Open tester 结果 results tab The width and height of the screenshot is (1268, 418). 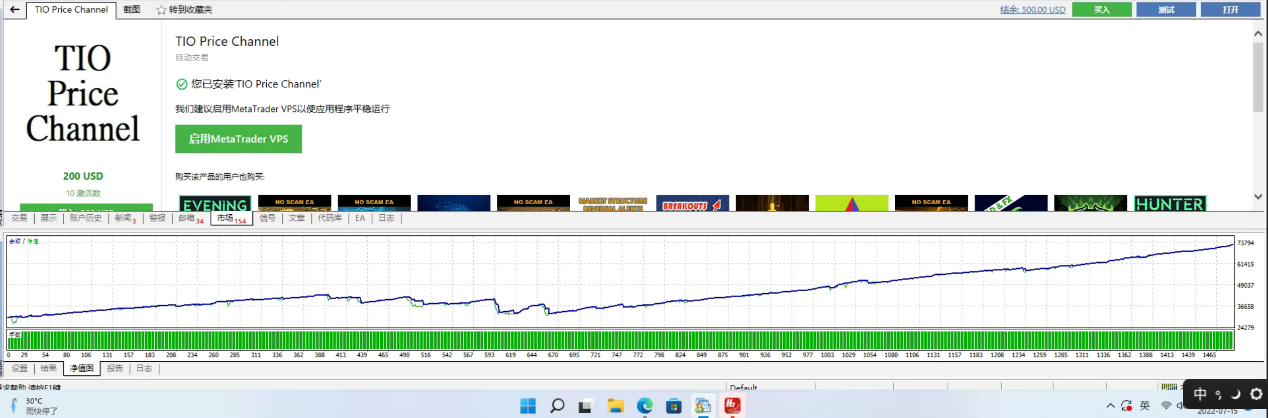pyautogui.click(x=48, y=368)
